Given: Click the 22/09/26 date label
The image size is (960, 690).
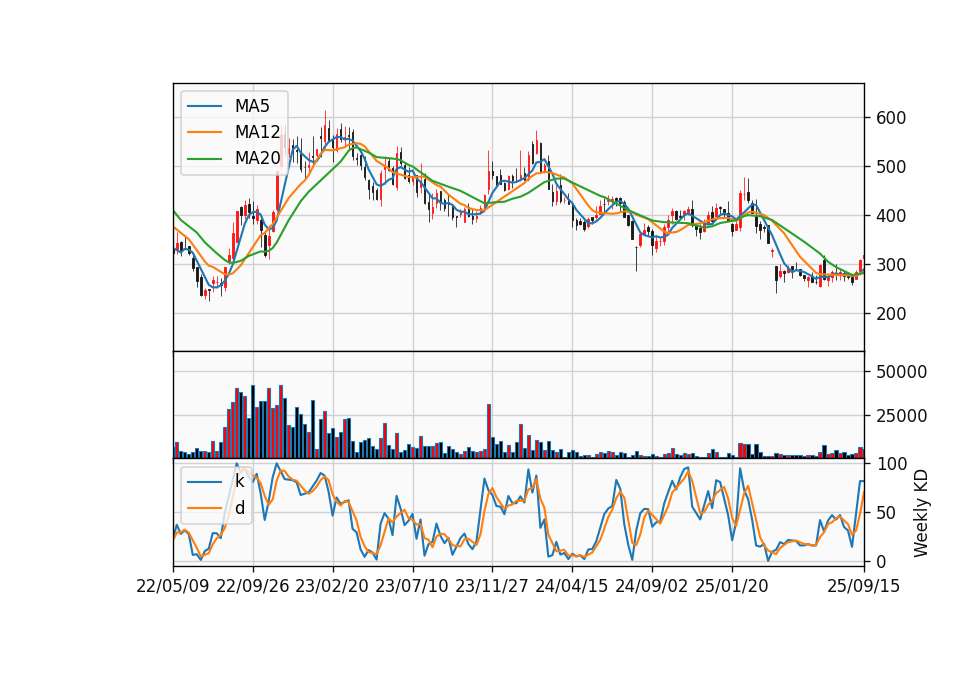Looking at the screenshot, I should (x=253, y=586).
